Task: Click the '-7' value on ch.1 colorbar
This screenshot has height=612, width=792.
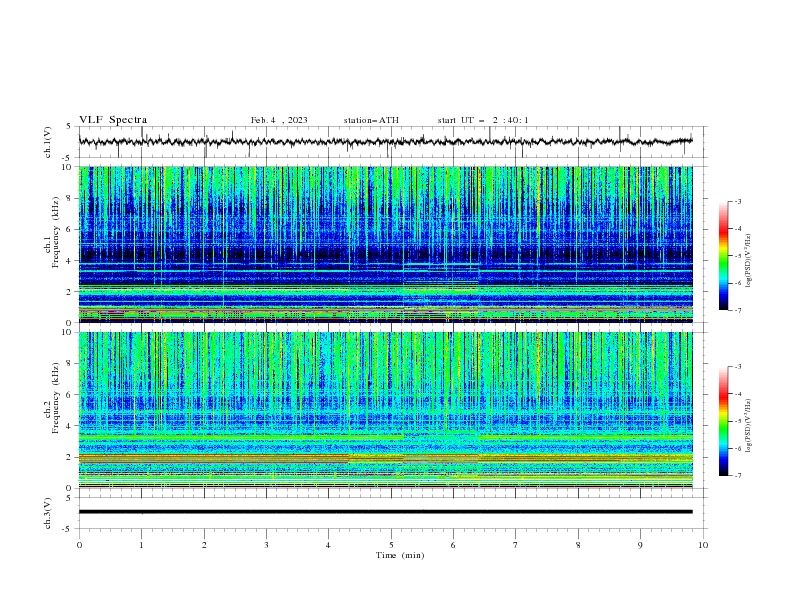Action: [x=738, y=310]
